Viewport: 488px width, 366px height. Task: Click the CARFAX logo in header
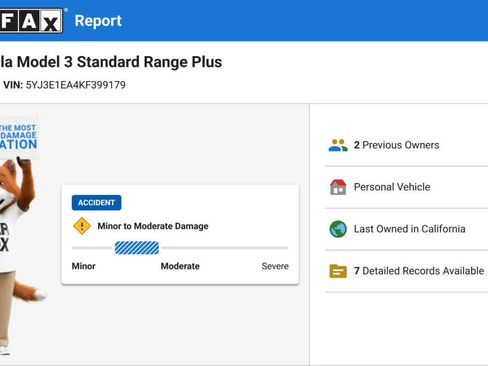pyautogui.click(x=31, y=21)
